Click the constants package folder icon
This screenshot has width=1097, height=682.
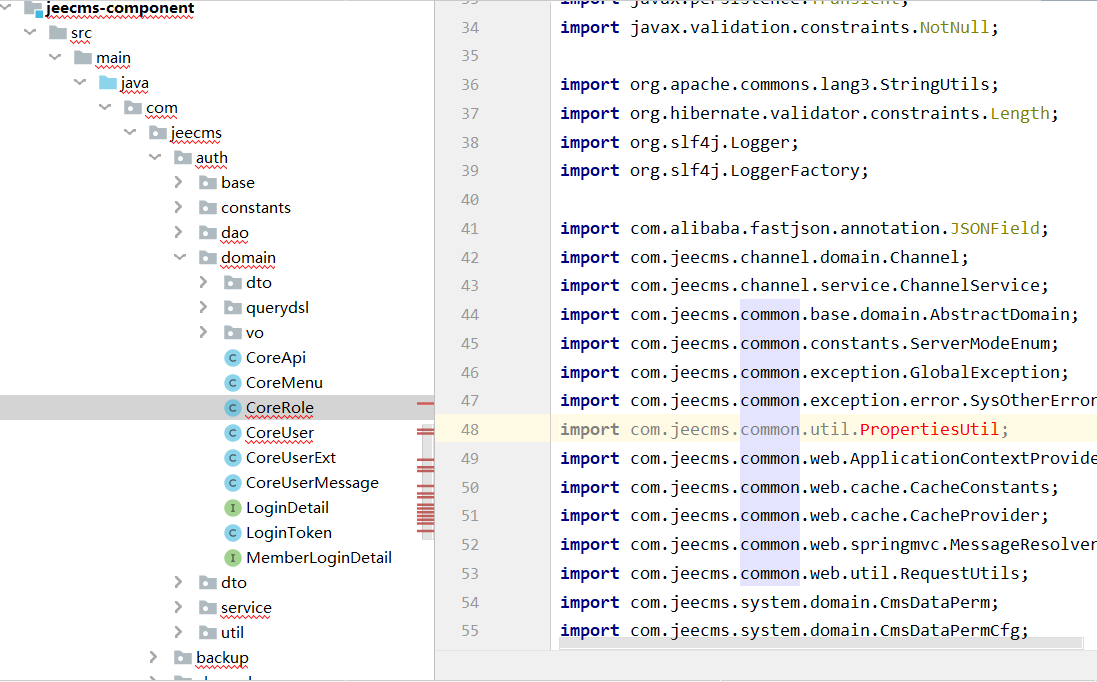(208, 208)
